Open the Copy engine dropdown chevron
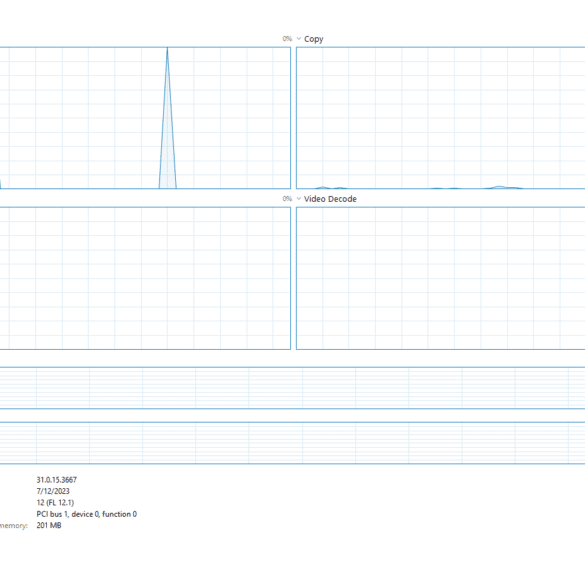The image size is (585, 585). coord(298,39)
